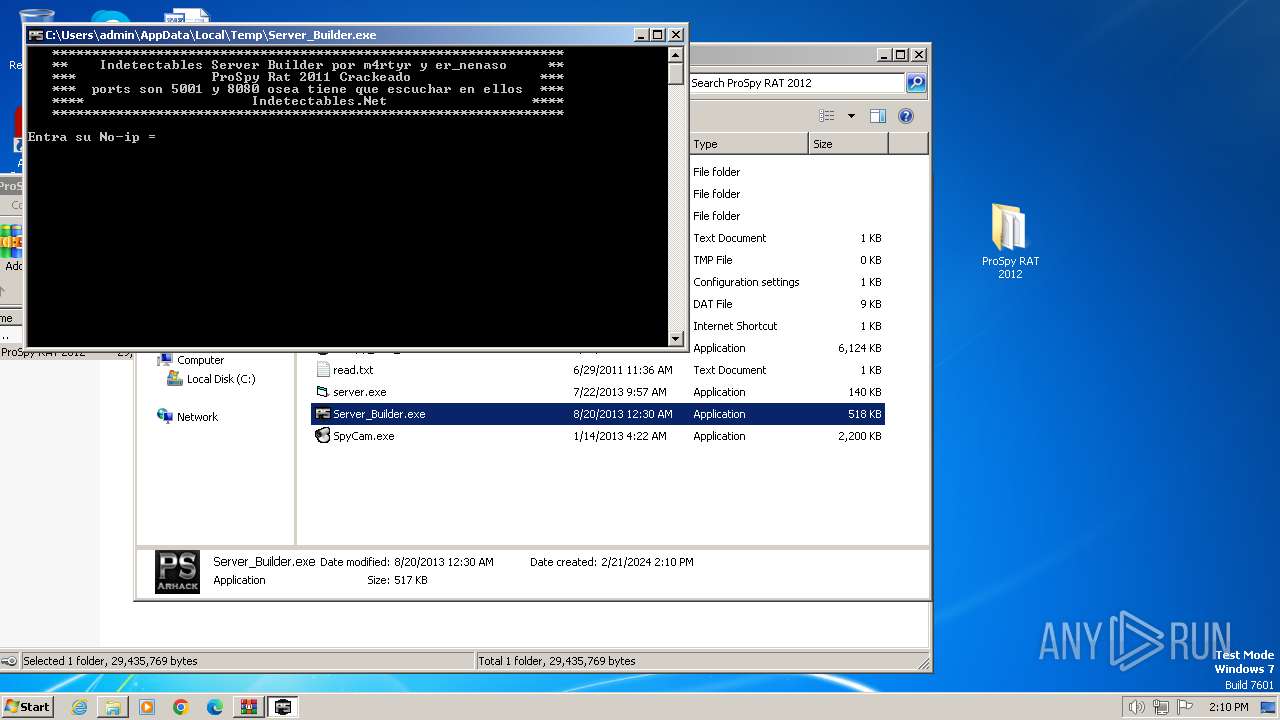
Task: Click the console scrollbar up arrow
Action: 676,55
